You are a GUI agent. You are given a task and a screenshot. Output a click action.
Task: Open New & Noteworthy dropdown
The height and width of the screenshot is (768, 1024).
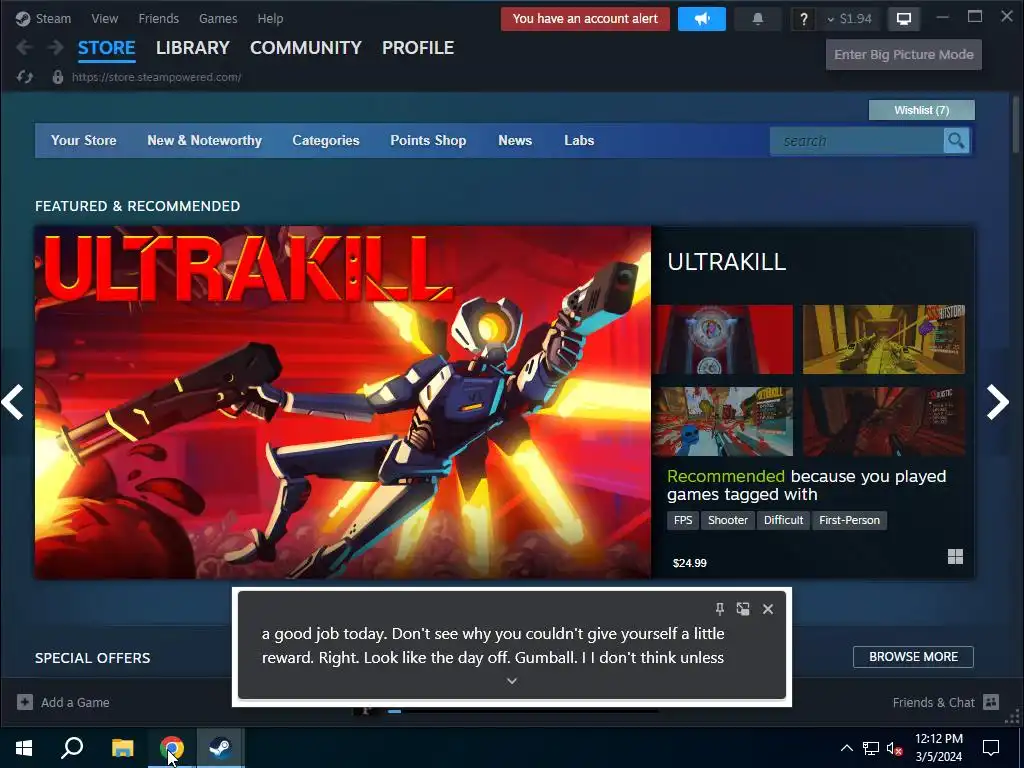coord(204,140)
